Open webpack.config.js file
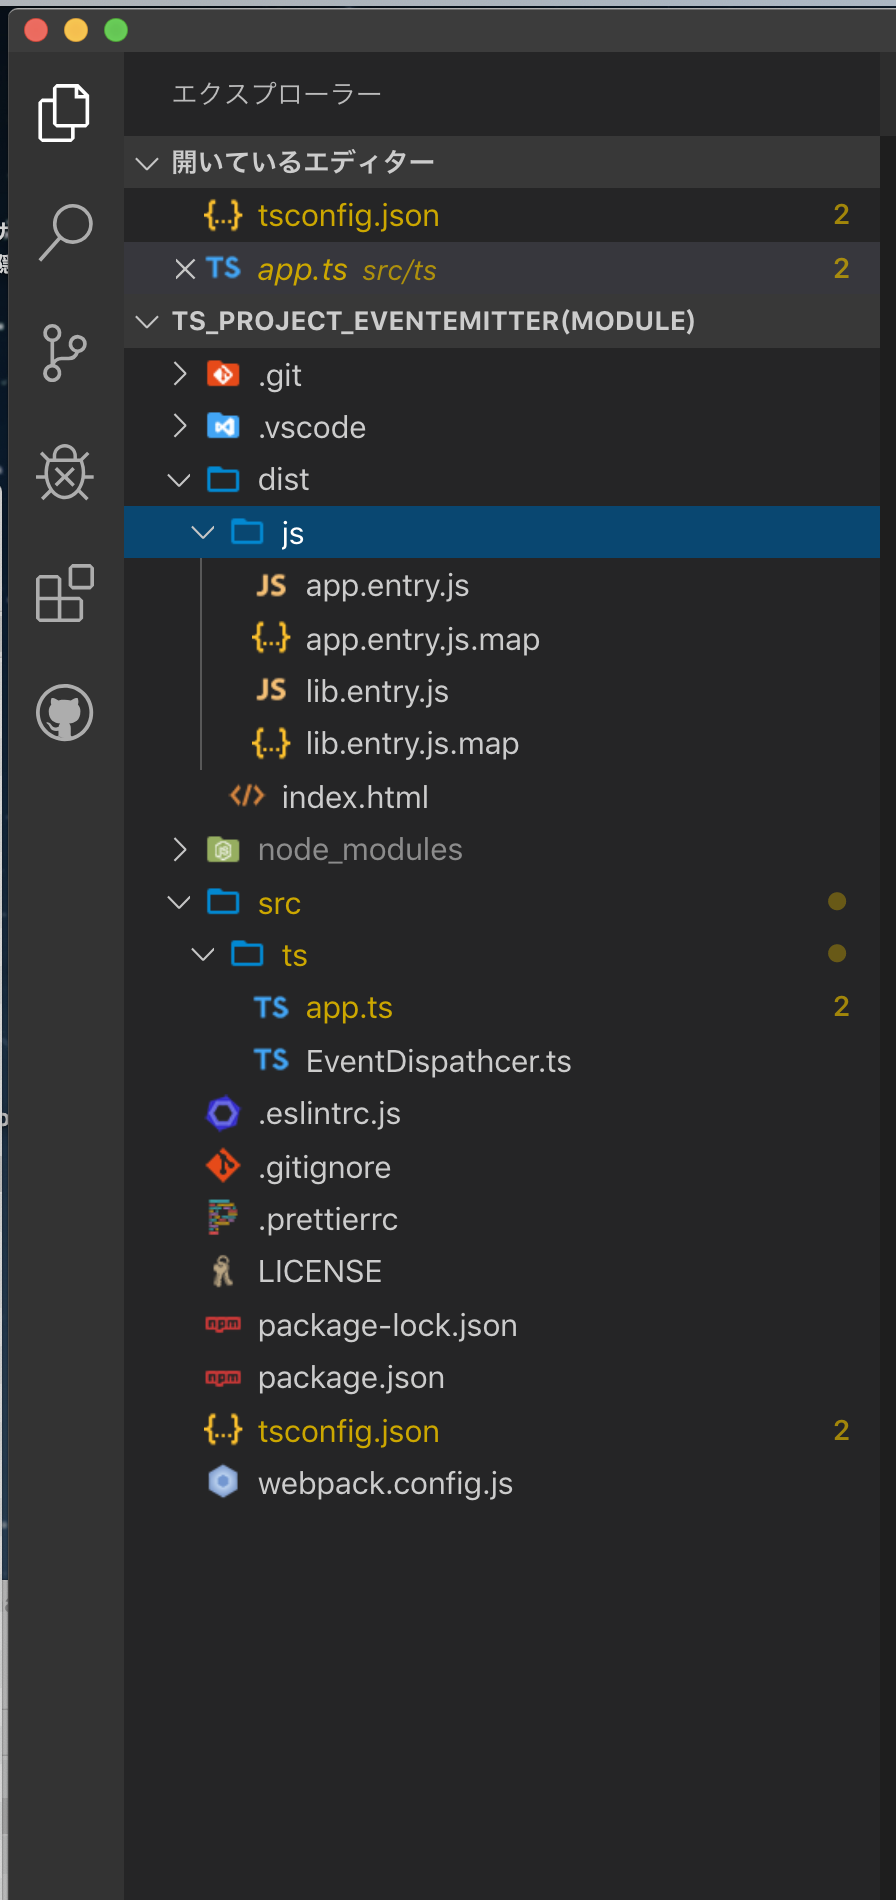The width and height of the screenshot is (896, 1900). [x=385, y=1483]
